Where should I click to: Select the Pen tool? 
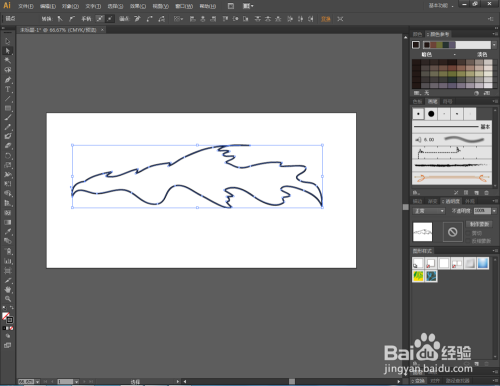[8, 80]
